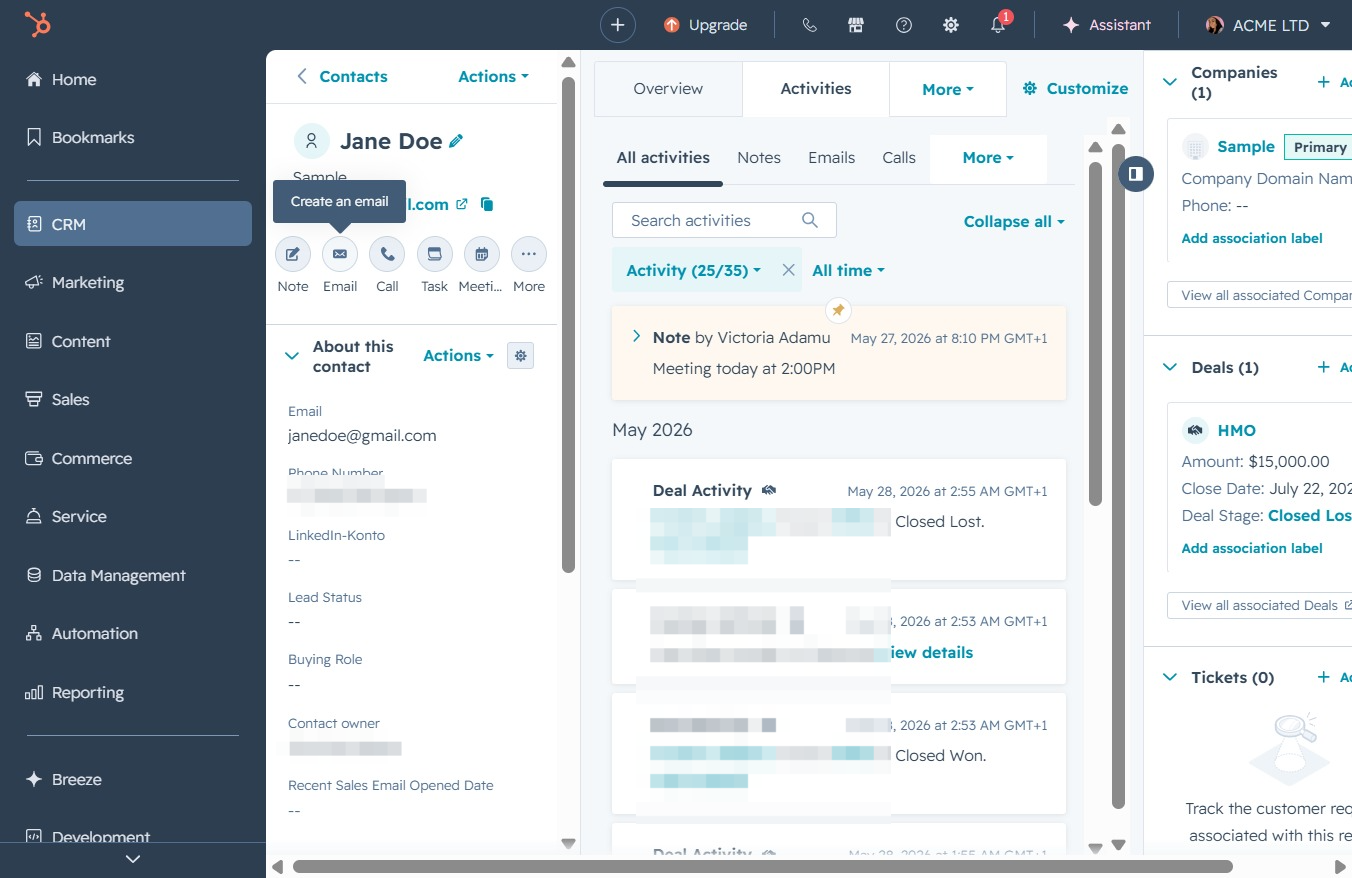Launch the Breeze Assistant
The height and width of the screenshot is (878, 1352).
click(x=1106, y=25)
